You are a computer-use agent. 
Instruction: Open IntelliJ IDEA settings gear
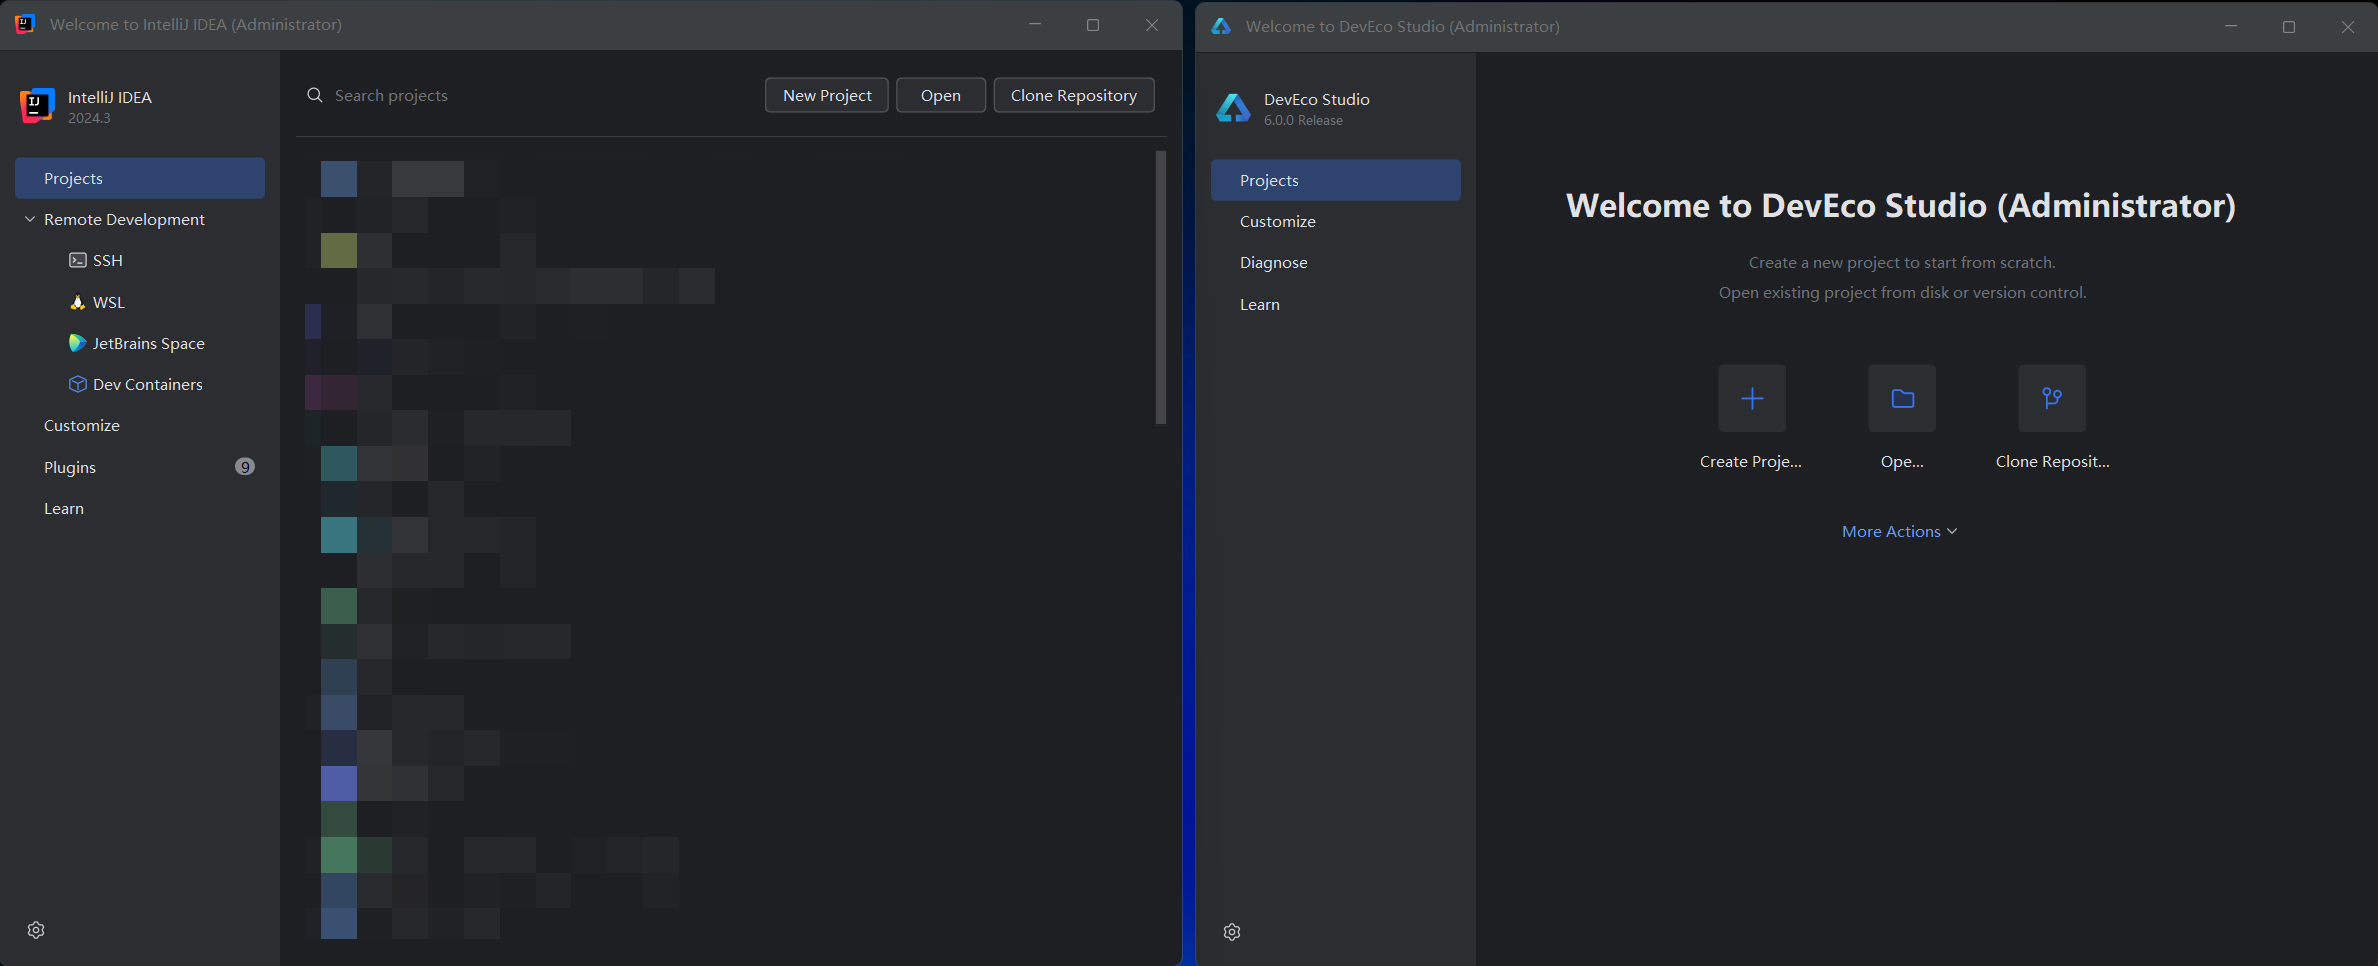[36, 930]
